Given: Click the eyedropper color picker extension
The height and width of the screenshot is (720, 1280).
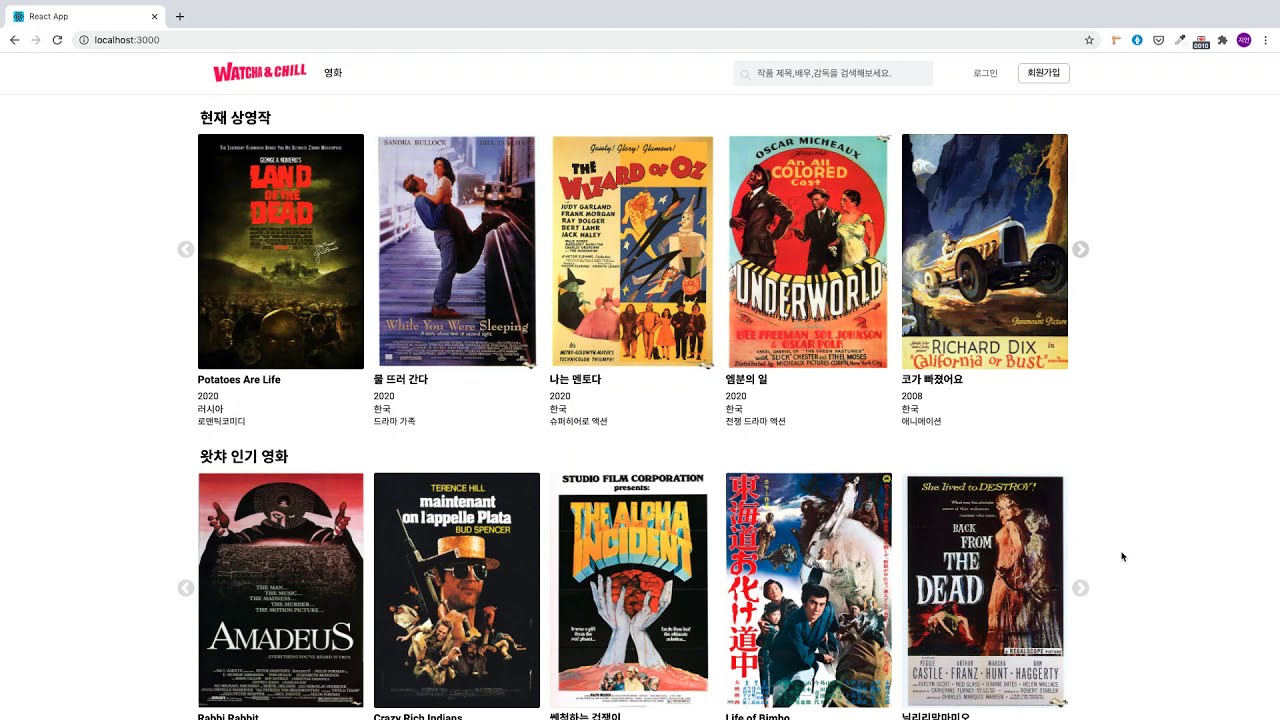Looking at the screenshot, I should [1180, 40].
